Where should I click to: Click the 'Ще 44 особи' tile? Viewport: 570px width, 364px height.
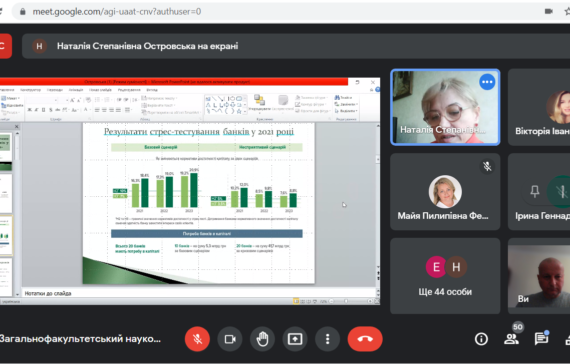pyautogui.click(x=445, y=276)
